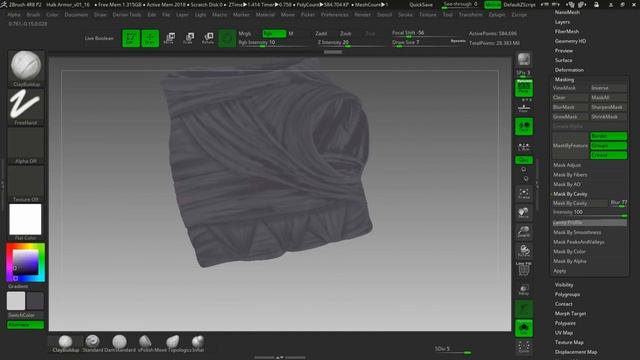Screen dimensions: 640x360
Task: Expand the Deformation sub-palette
Action: pos(569,70)
